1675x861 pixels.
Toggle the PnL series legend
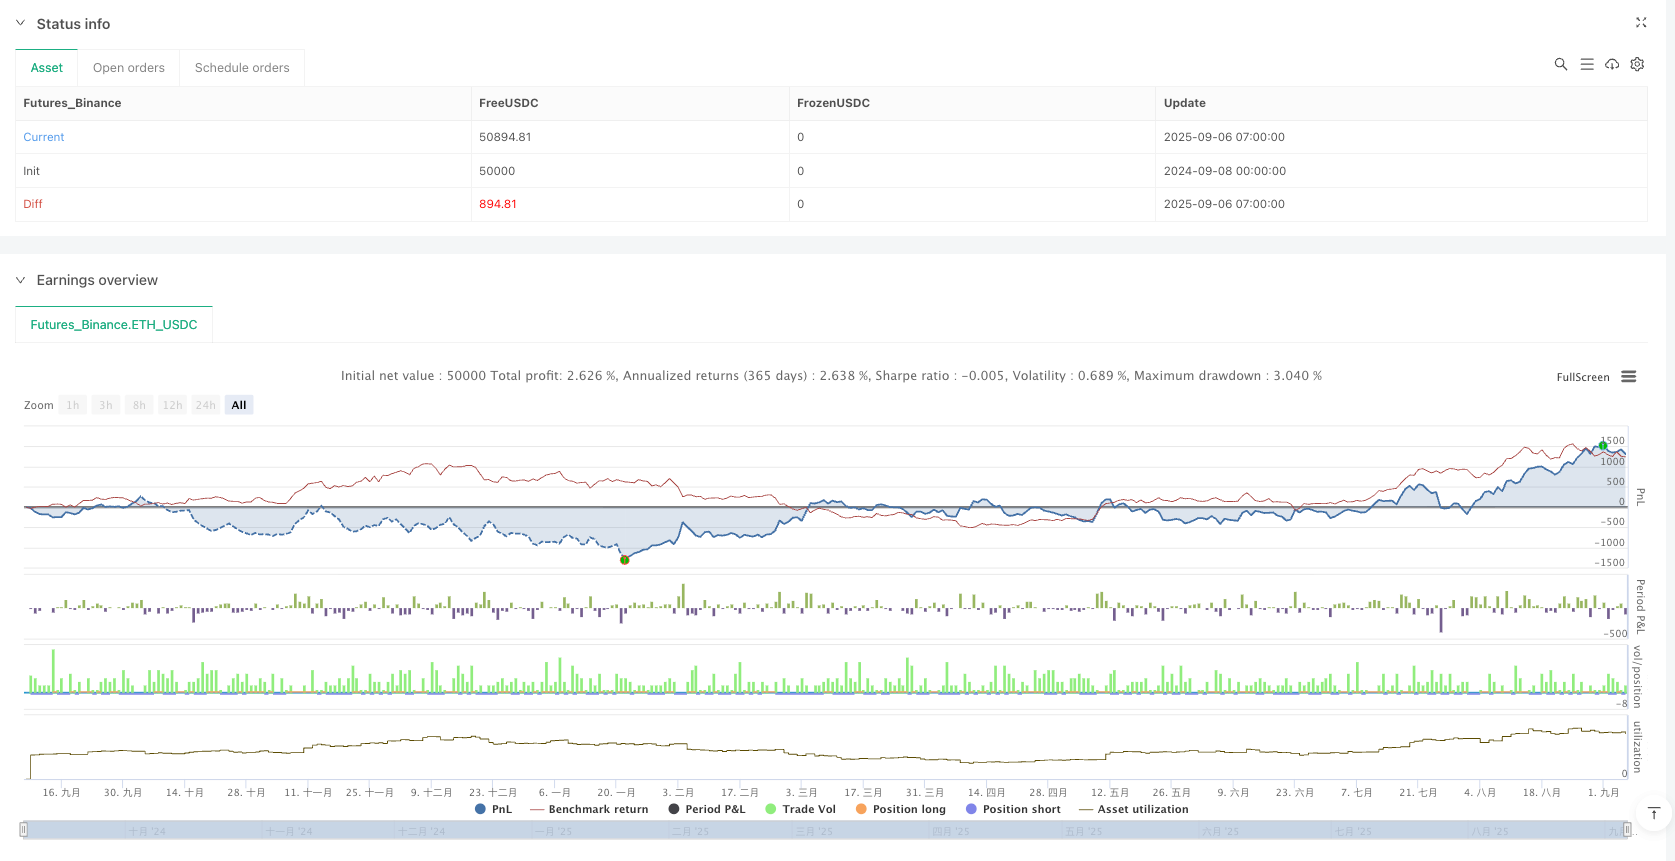pos(493,809)
